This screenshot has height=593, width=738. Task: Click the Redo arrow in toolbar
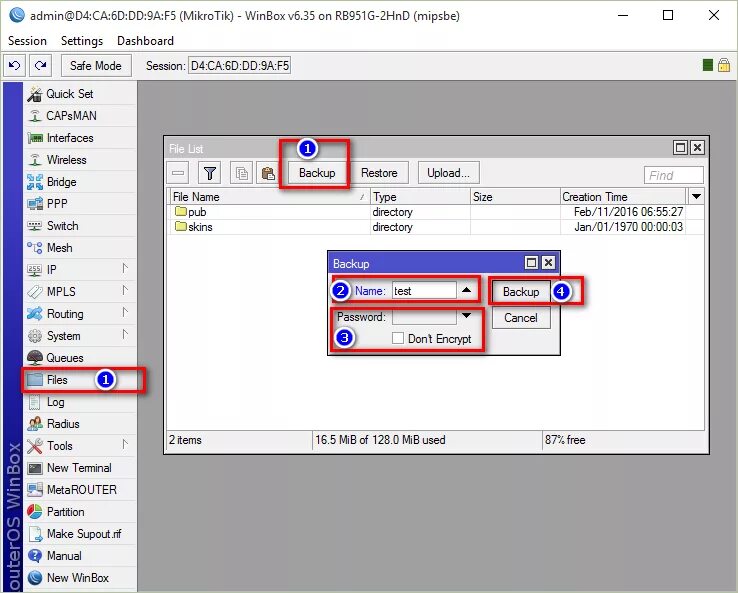click(x=40, y=65)
